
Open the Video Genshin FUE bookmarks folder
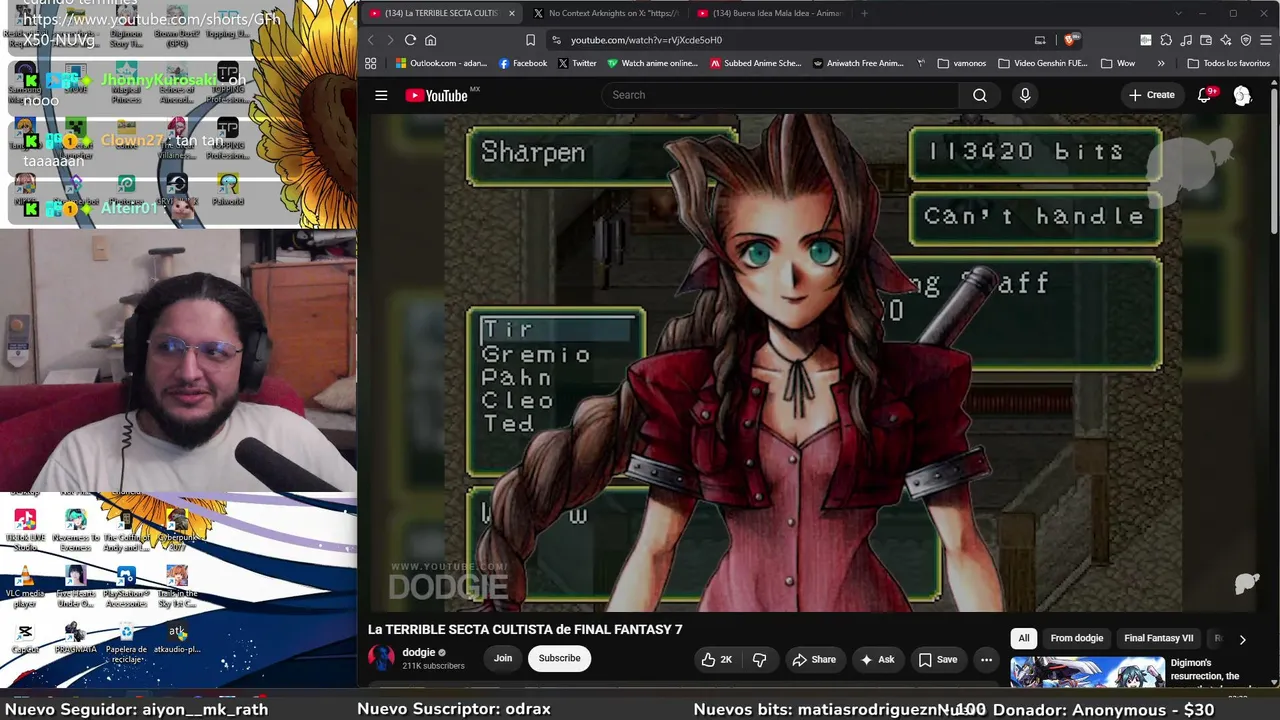pos(1042,63)
